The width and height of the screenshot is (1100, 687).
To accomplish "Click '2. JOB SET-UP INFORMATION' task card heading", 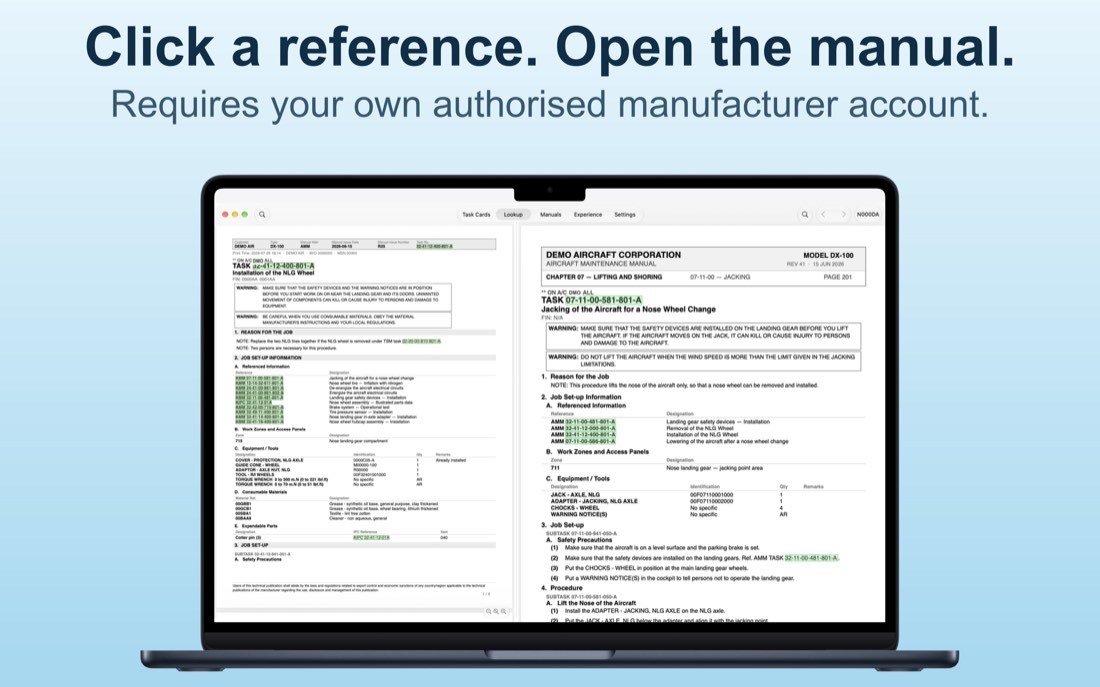I will pyautogui.click(x=268, y=358).
